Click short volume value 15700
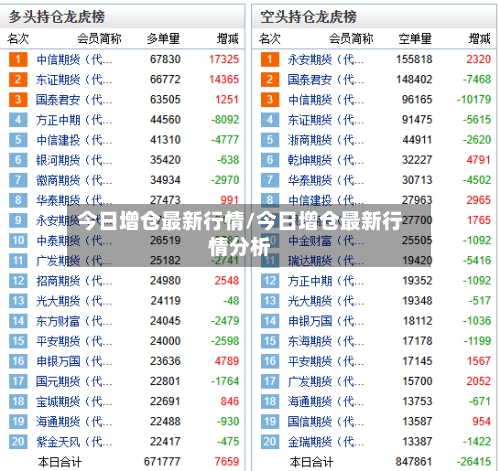The width and height of the screenshot is (500, 471). [417, 381]
